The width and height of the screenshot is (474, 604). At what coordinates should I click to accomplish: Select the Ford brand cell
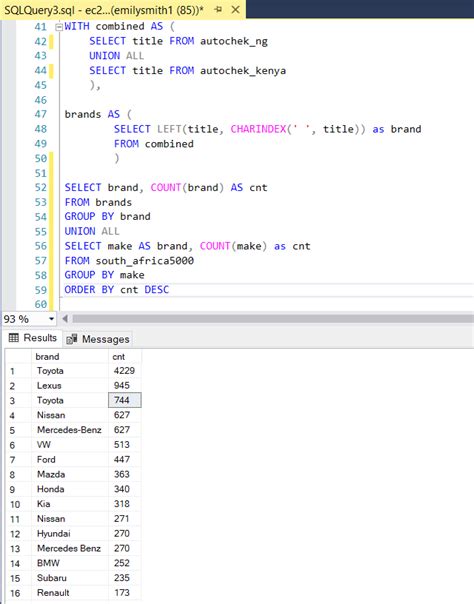(x=70, y=459)
